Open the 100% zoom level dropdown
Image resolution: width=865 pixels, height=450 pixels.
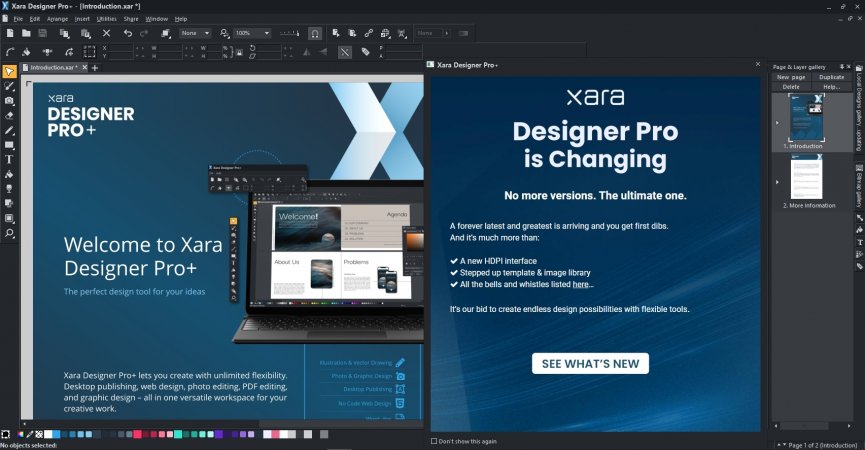click(253, 33)
